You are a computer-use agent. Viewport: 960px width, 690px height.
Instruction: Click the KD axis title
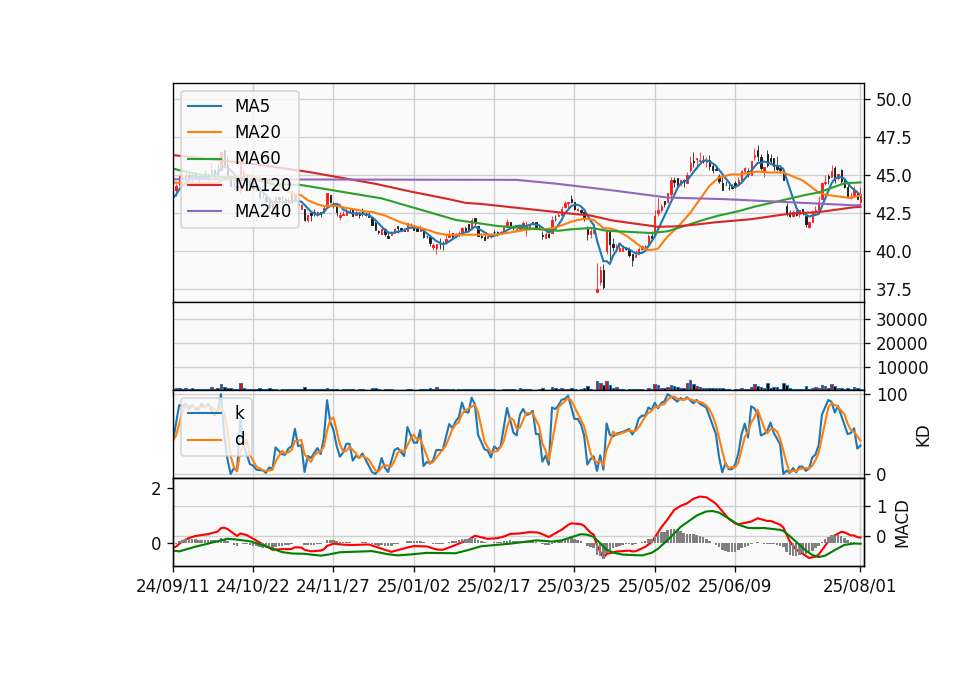pos(923,436)
